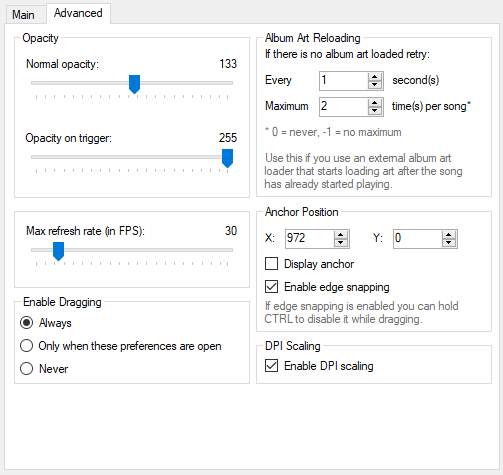This screenshot has height=475, width=503.
Task: Select the Always dragging option
Action: point(26,323)
